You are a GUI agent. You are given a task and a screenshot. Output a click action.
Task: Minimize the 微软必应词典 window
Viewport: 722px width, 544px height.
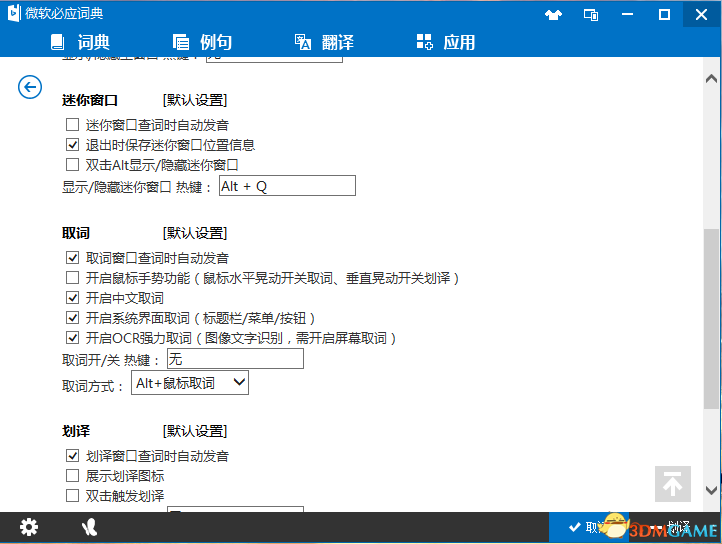(627, 15)
